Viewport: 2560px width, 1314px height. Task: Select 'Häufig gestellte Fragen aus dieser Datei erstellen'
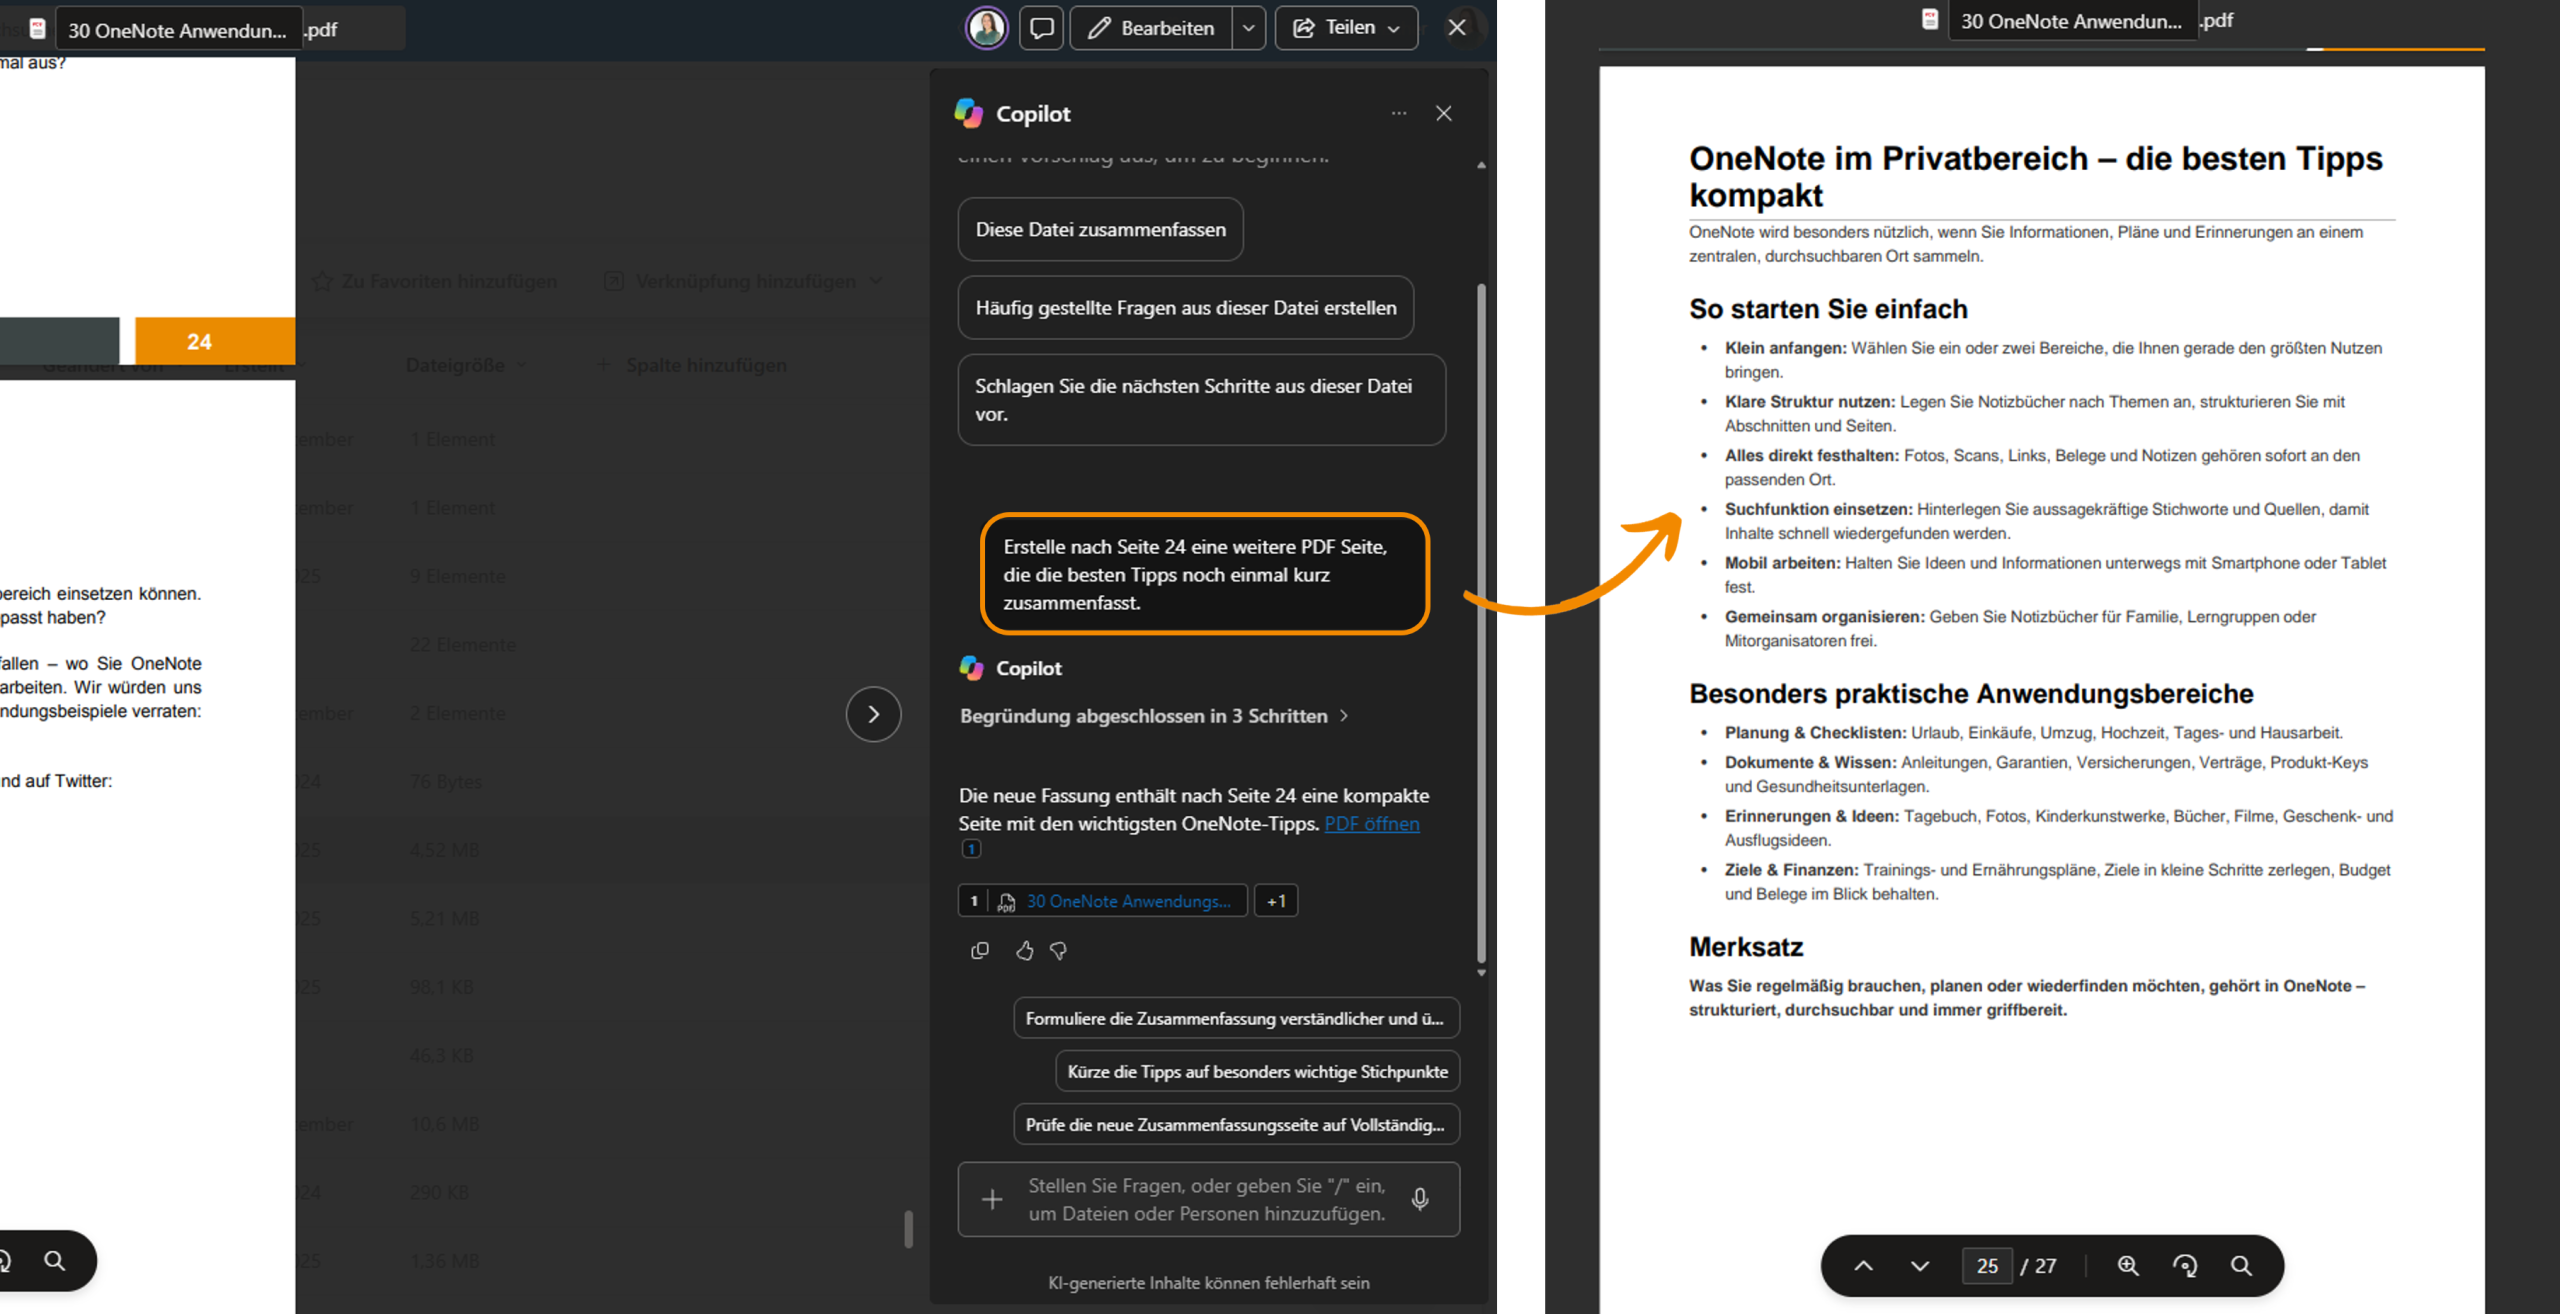click(1185, 307)
